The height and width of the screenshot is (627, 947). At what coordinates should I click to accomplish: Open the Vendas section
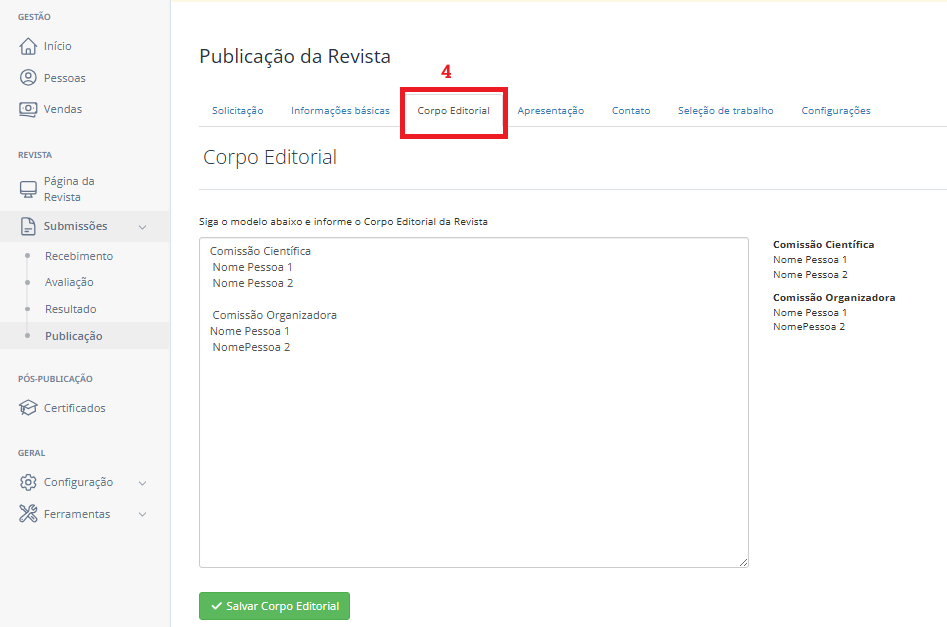[63, 109]
